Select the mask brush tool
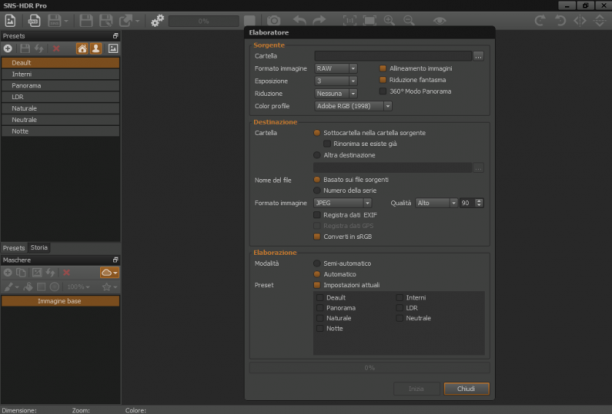 click(8, 287)
